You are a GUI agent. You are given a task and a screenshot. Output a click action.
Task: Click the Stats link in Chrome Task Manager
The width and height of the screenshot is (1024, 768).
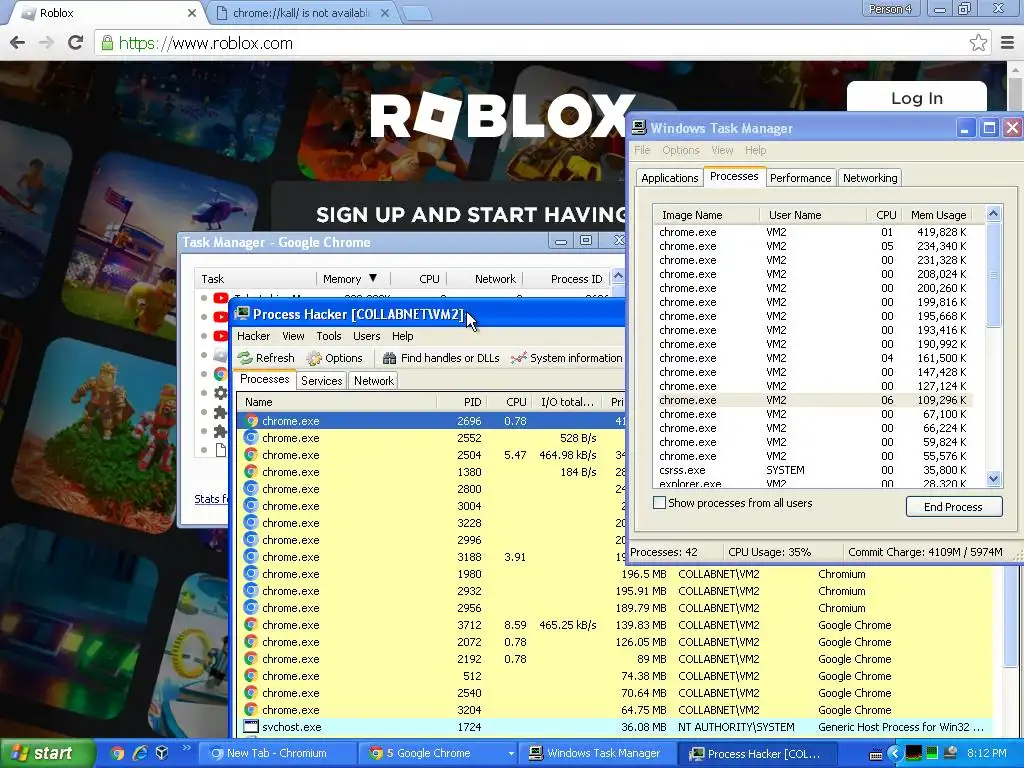point(211,499)
